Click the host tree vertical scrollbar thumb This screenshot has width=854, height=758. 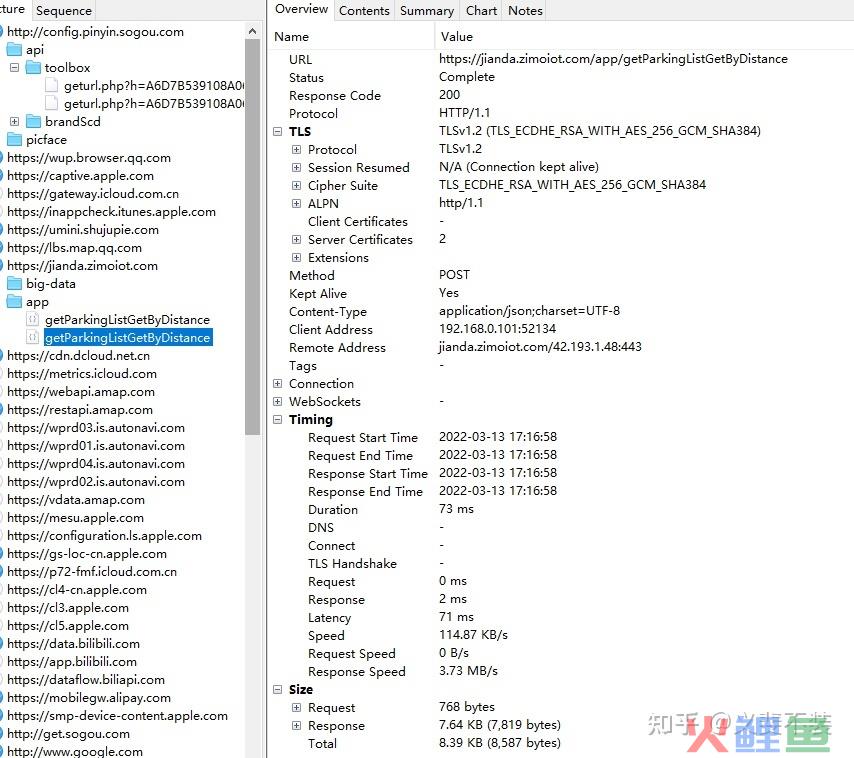point(252,237)
